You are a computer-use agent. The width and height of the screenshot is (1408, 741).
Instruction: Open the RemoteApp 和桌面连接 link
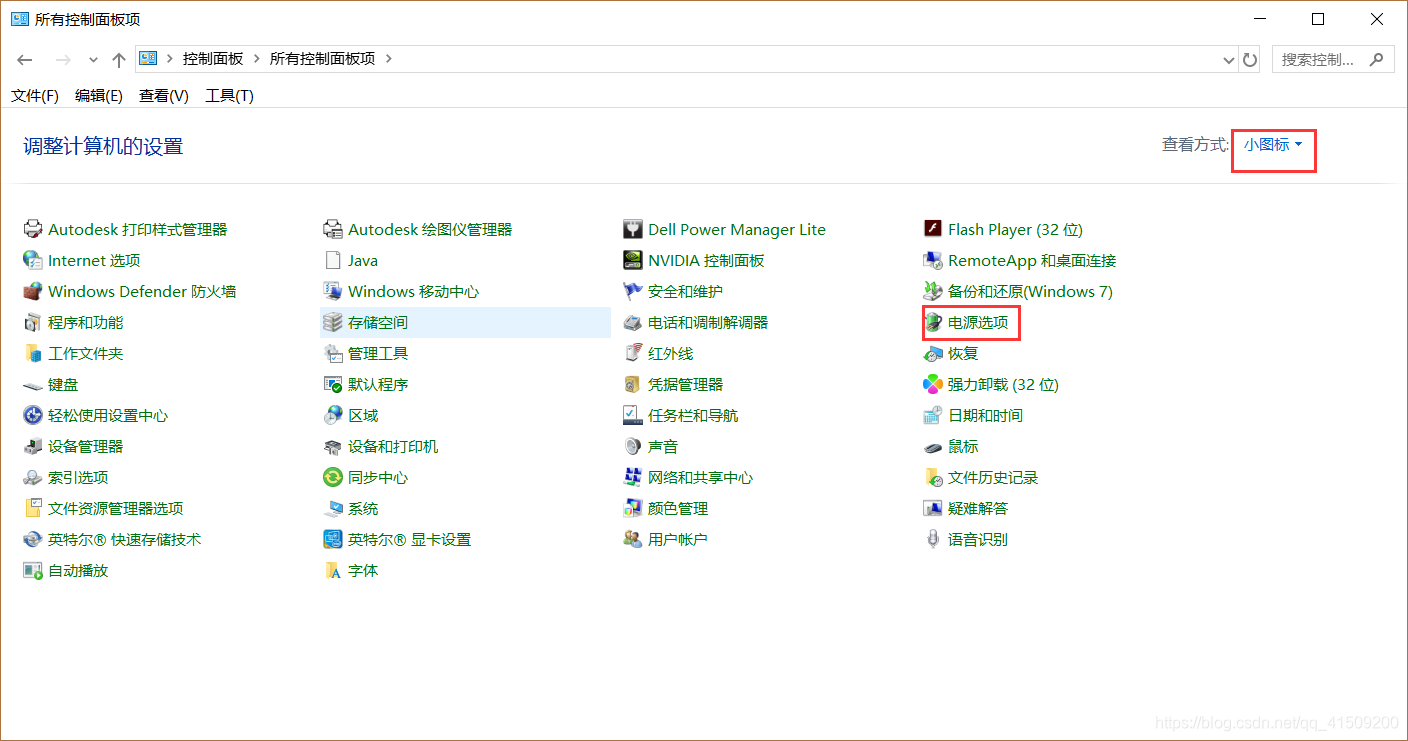coord(1032,260)
